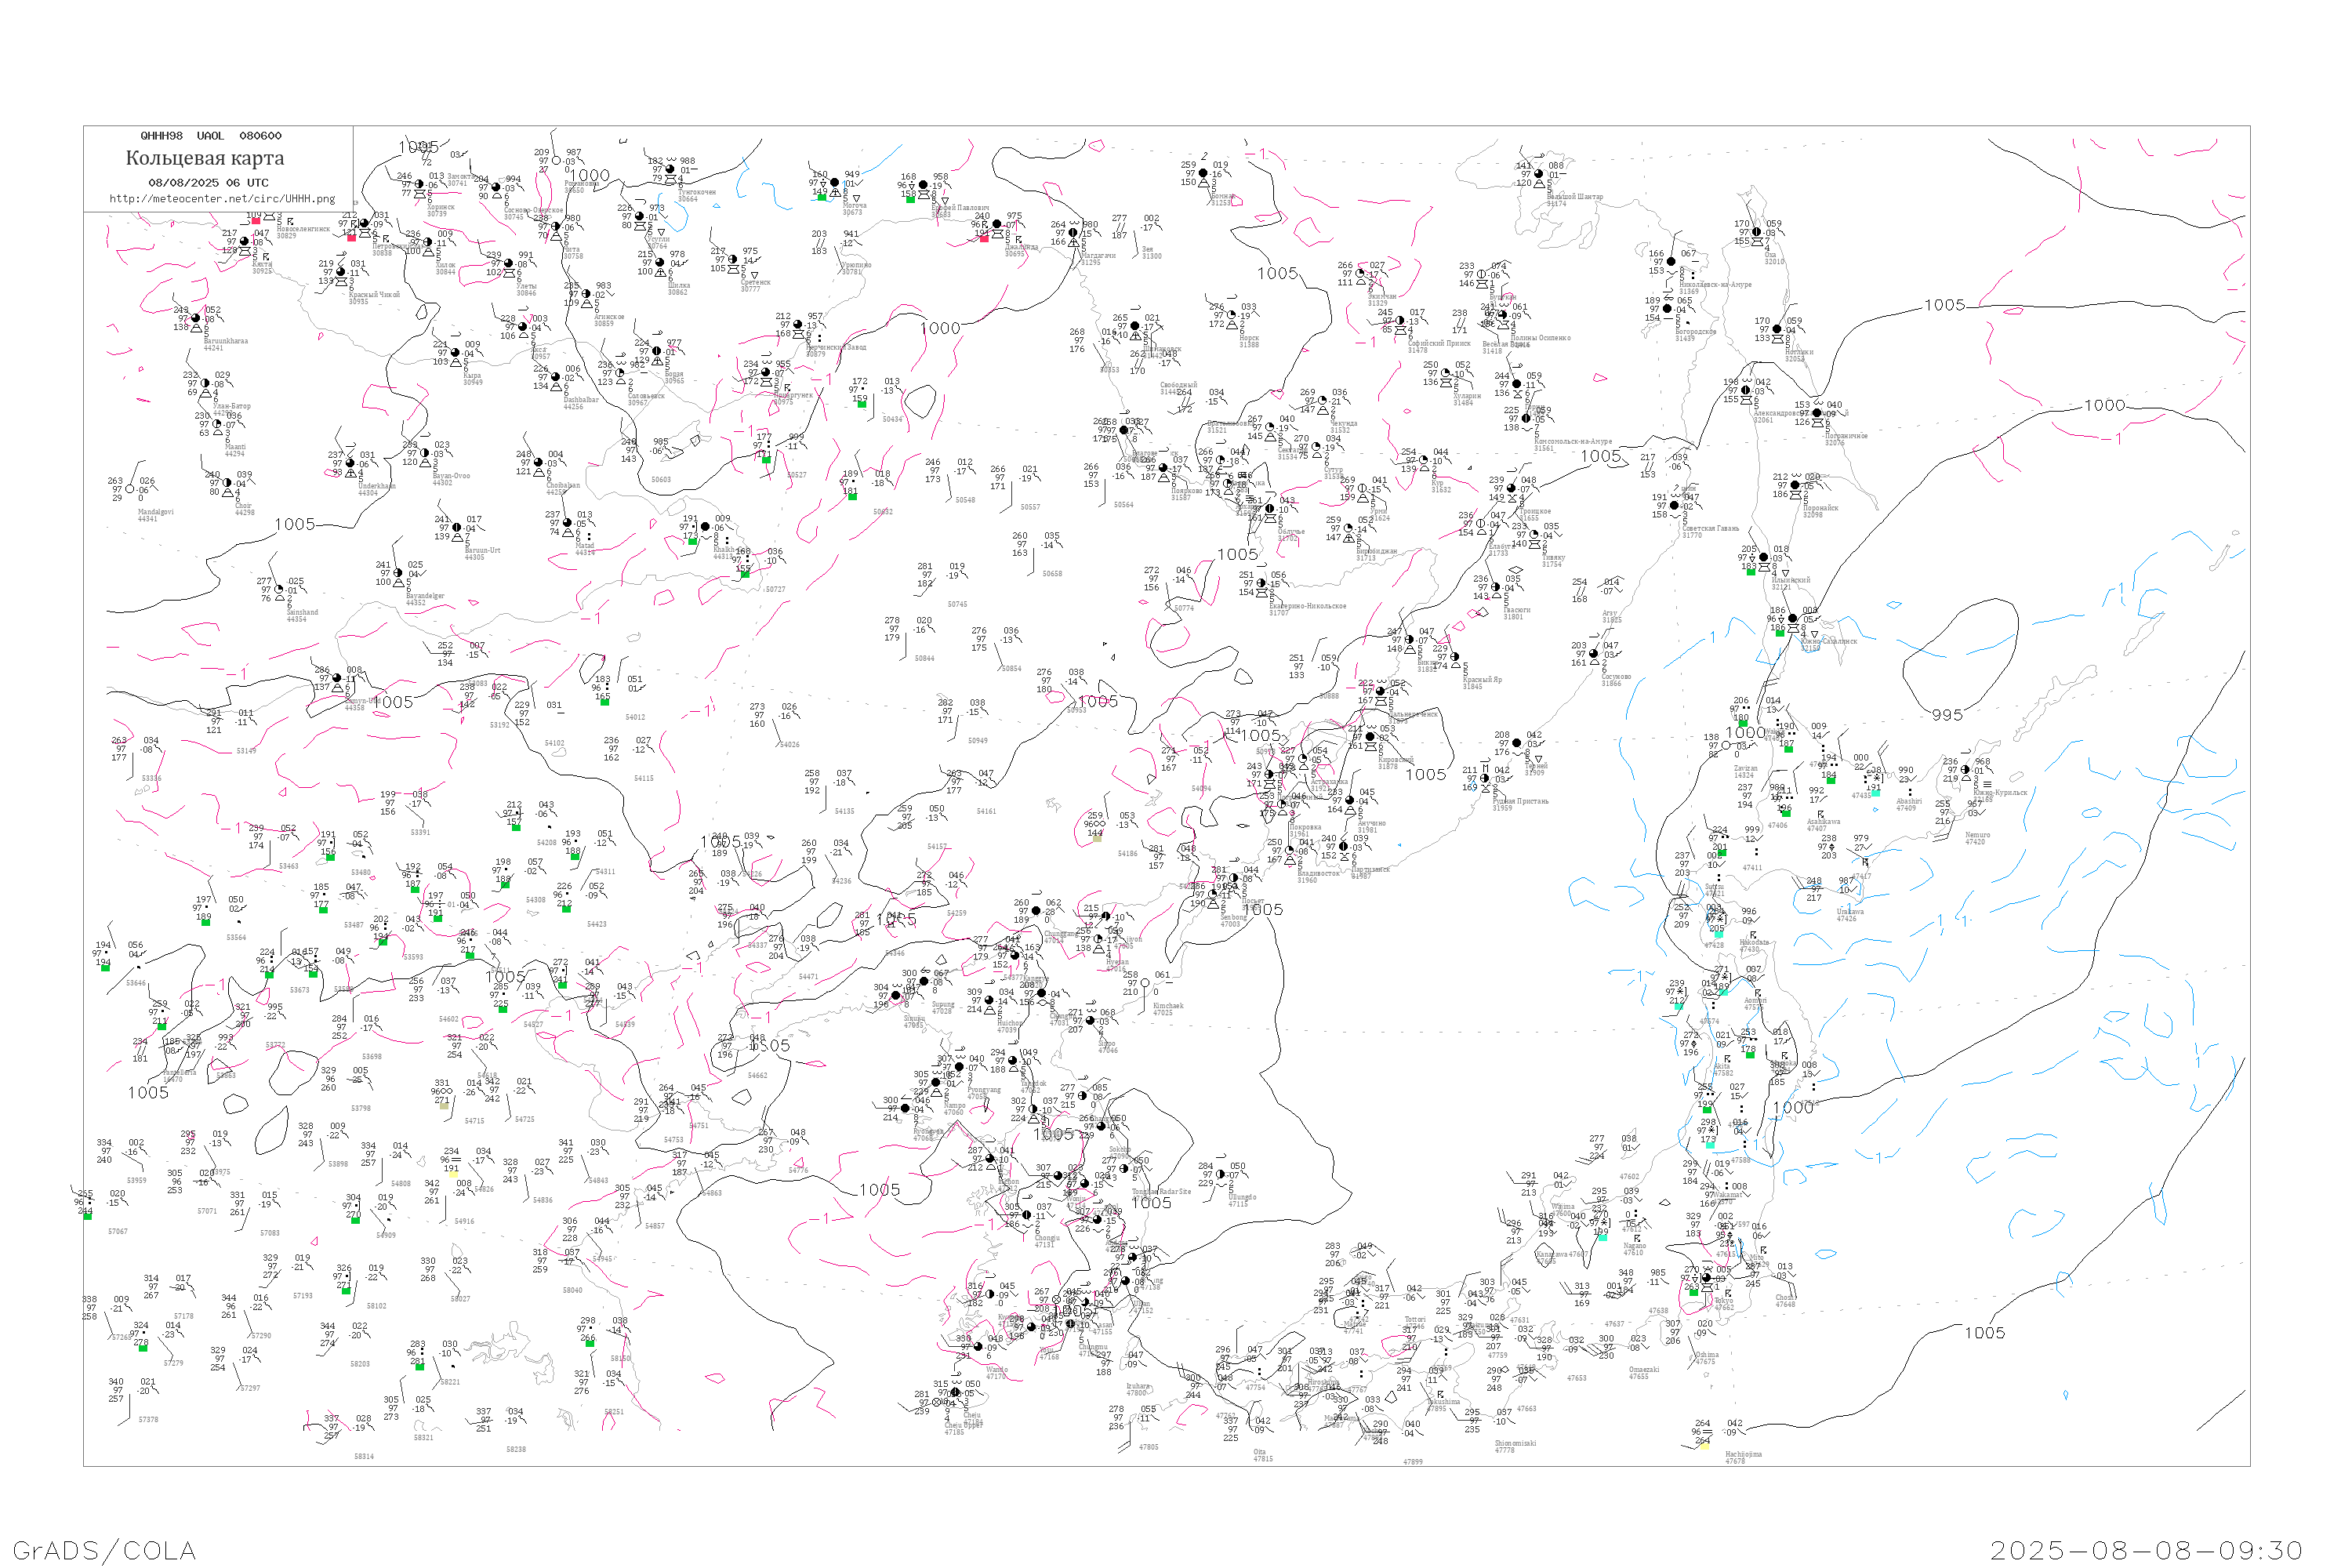Screen dimensions: 2352x1568
Task: Click the 'GrADS/COLA' footer label
Action: (104, 1550)
